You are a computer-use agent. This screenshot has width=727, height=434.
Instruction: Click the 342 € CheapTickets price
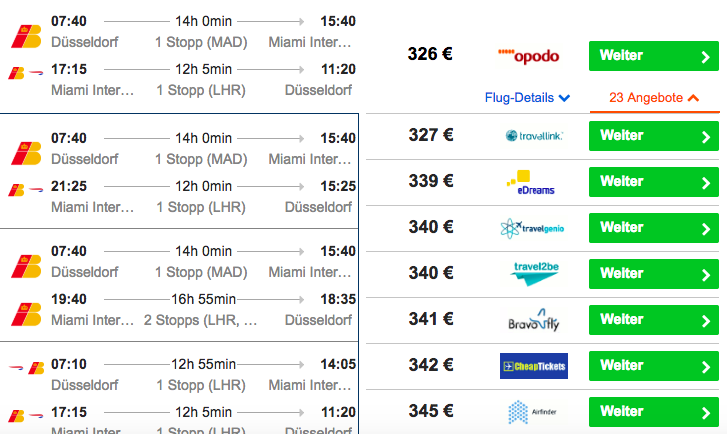coord(431,365)
